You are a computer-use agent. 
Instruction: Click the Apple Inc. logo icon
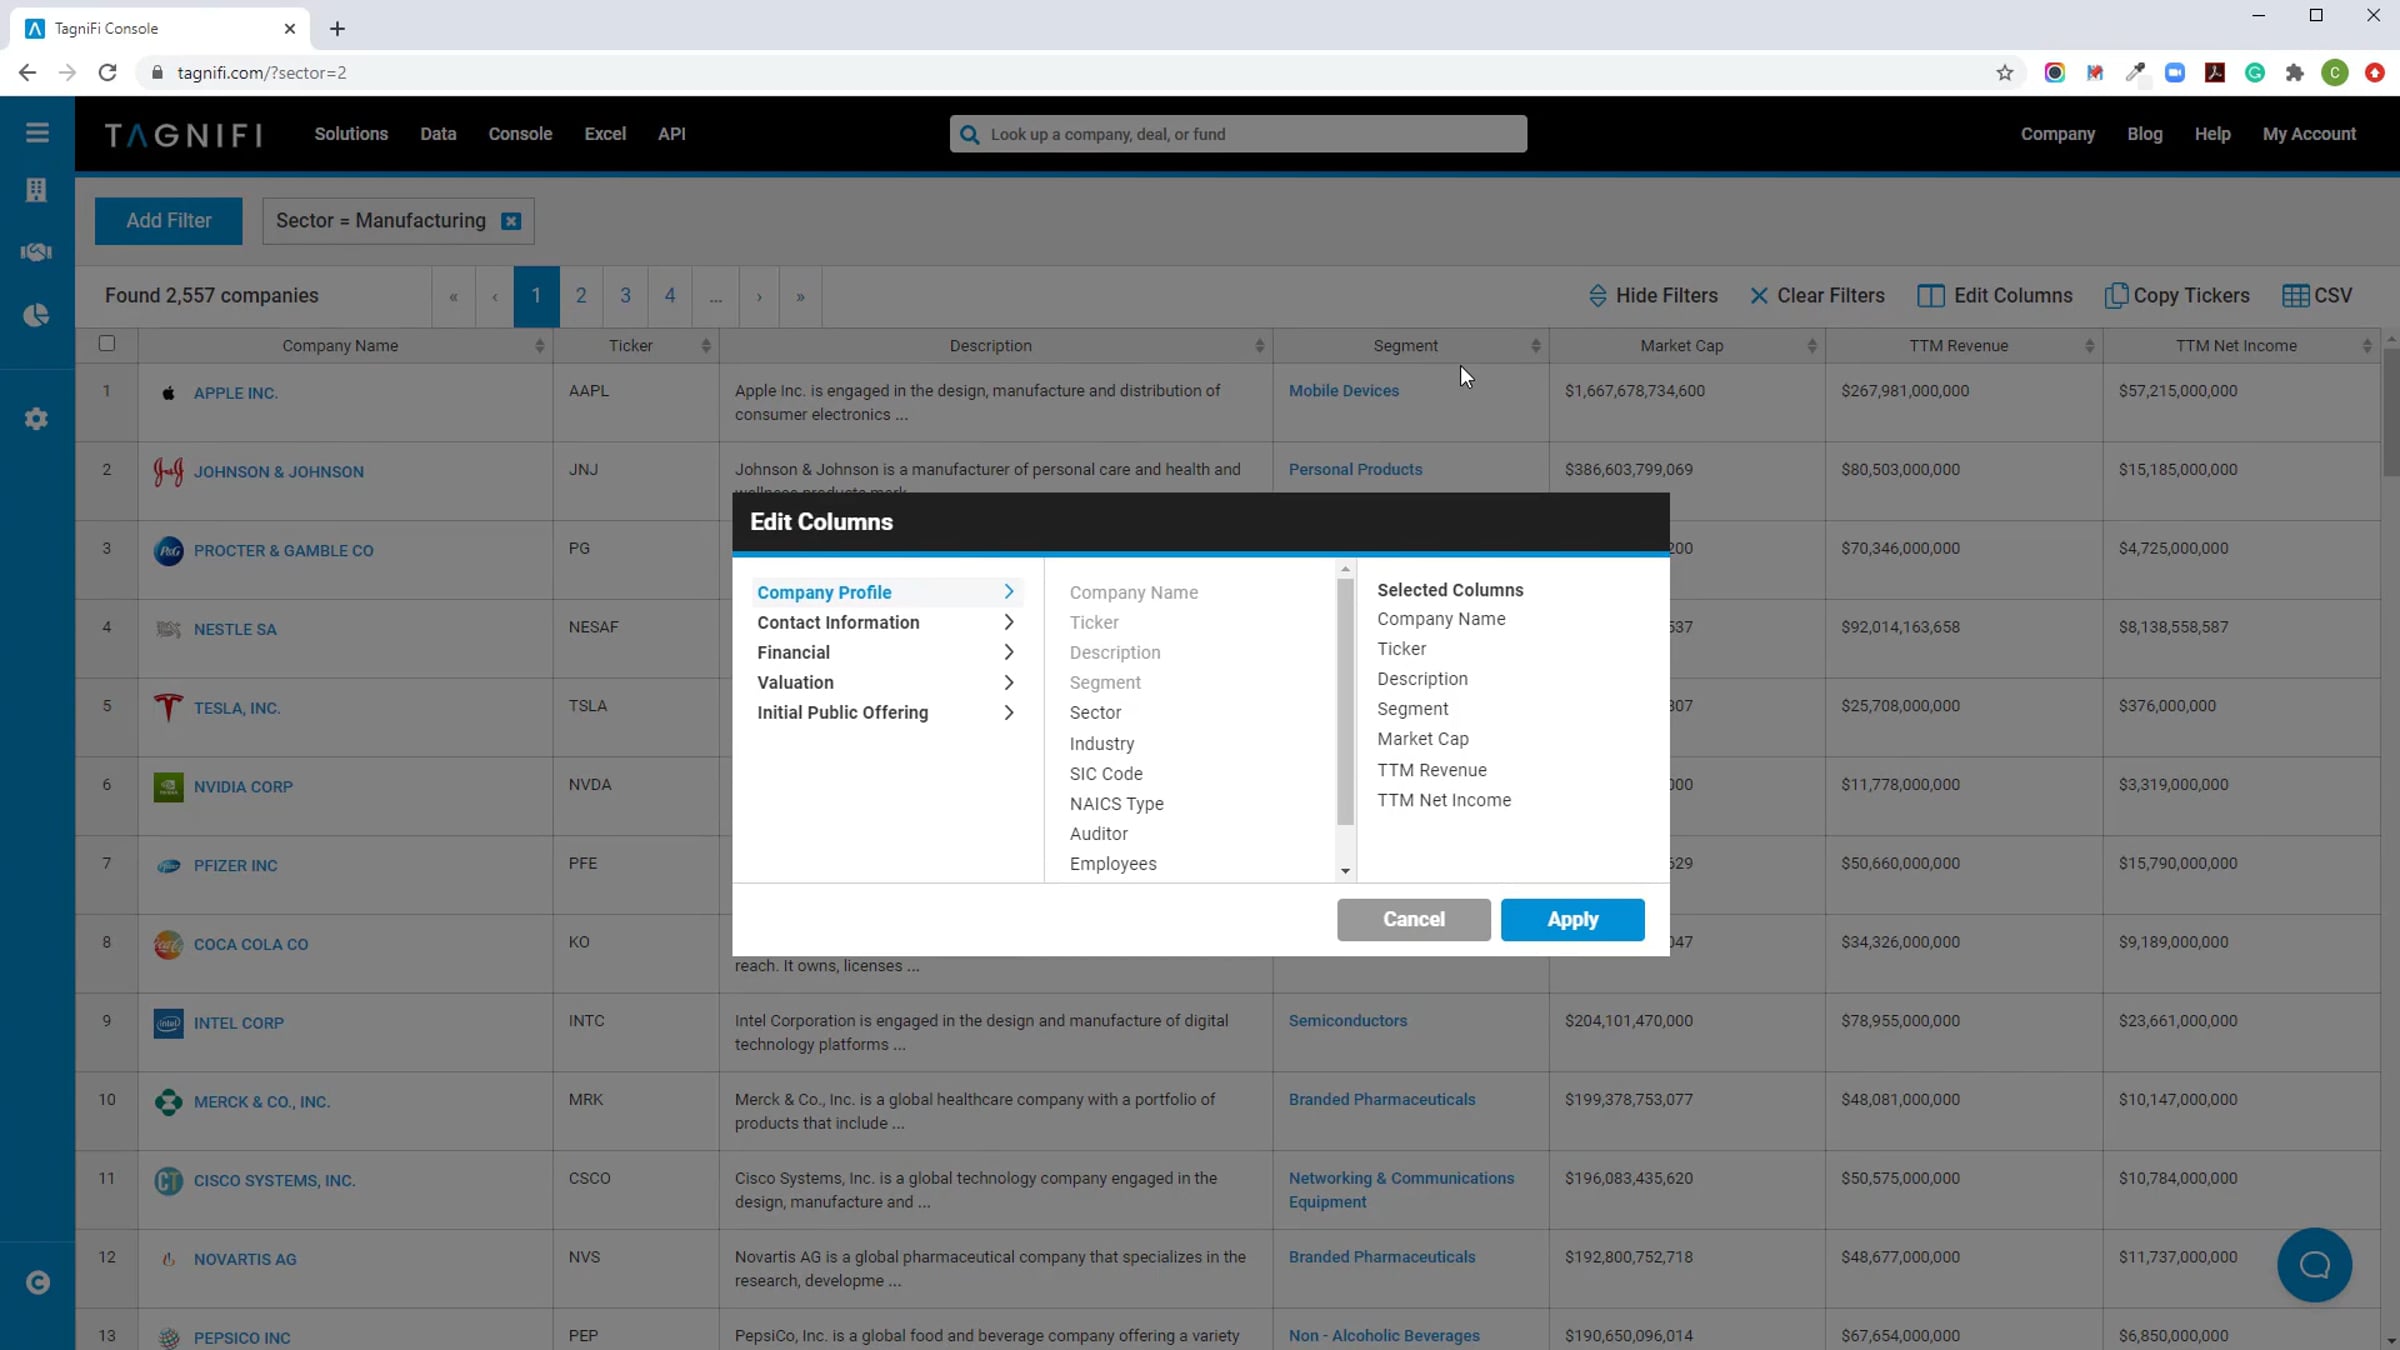point(168,393)
